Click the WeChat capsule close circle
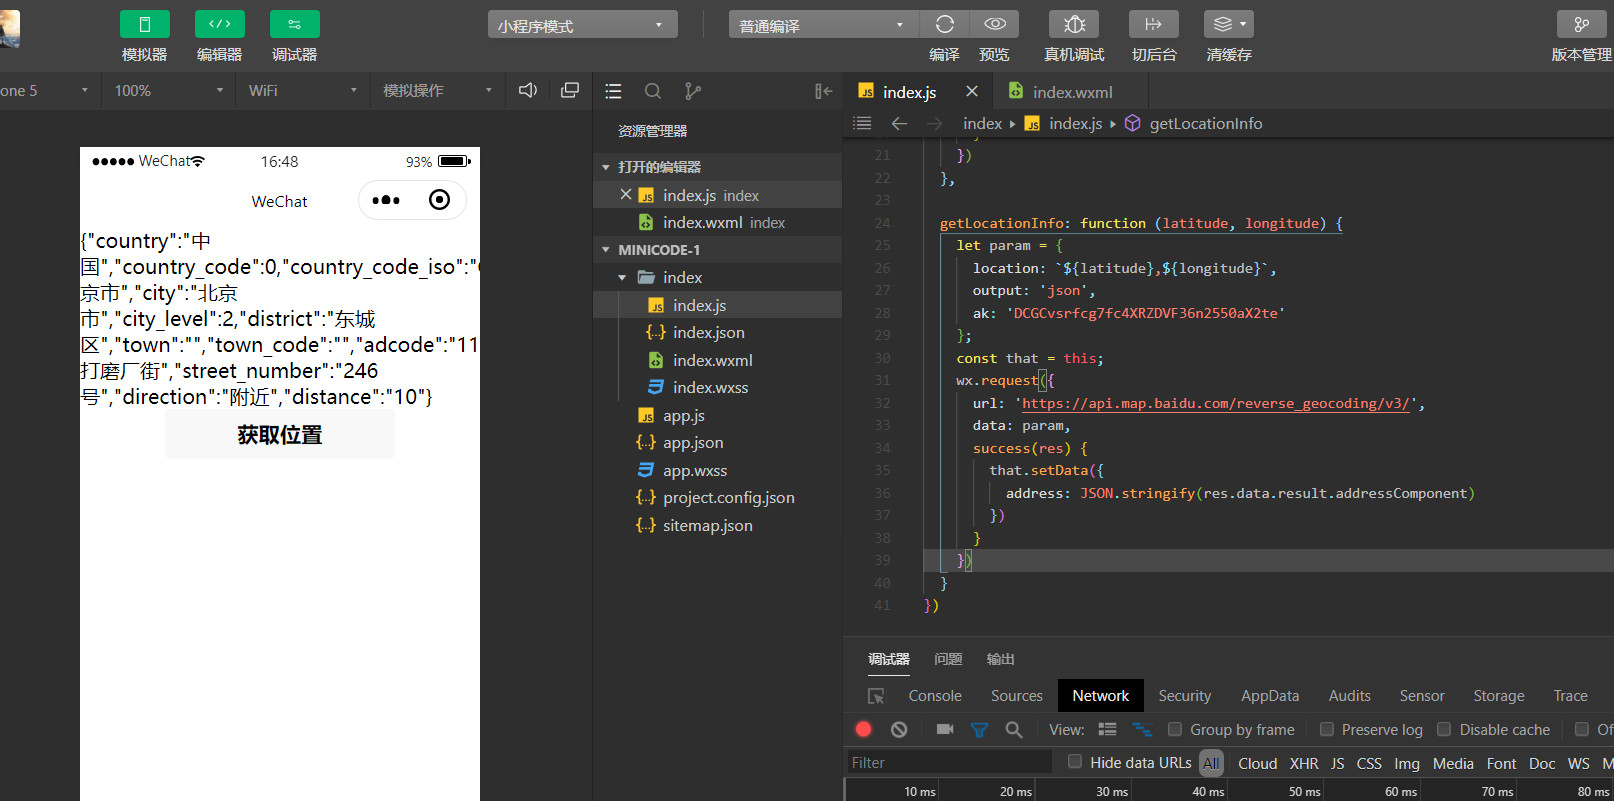The height and width of the screenshot is (801, 1614). point(439,200)
